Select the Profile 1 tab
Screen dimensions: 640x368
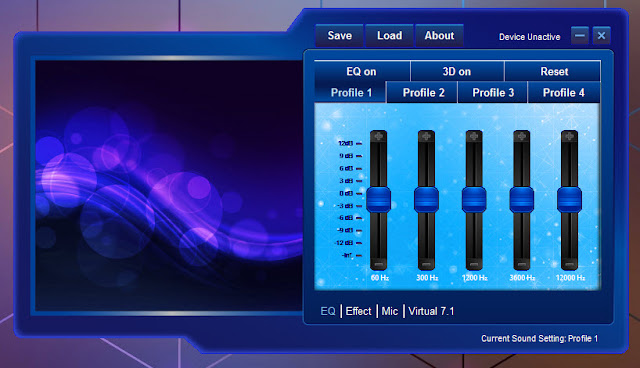351,93
